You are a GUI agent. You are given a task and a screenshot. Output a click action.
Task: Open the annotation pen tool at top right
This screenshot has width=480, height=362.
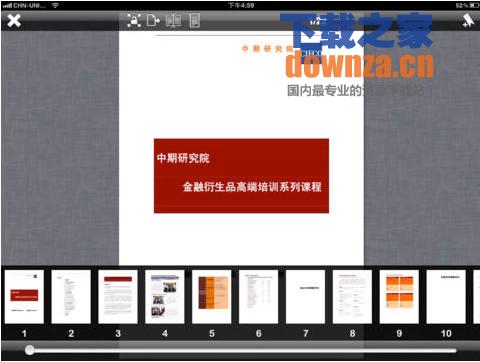point(468,21)
